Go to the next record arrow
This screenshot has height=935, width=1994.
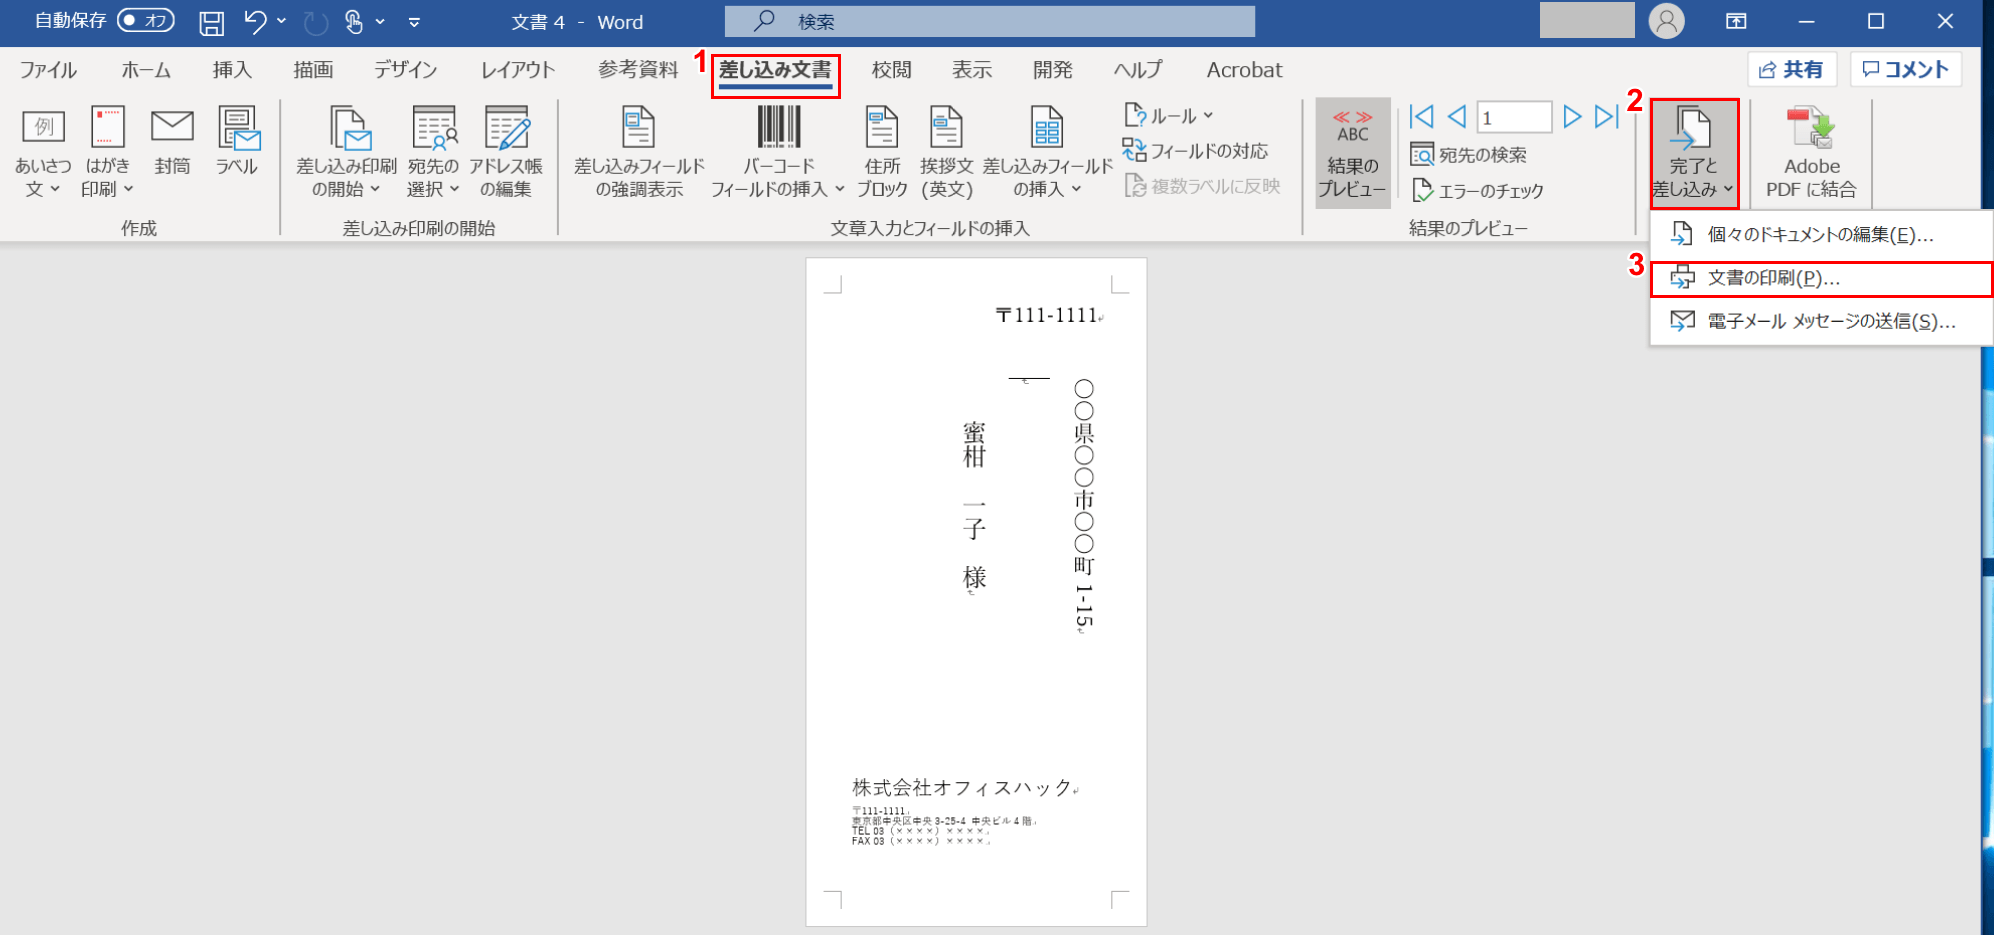click(1571, 117)
